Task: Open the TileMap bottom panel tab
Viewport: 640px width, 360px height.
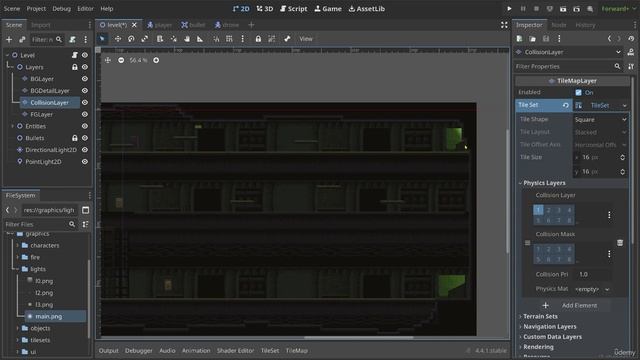Action: [297, 351]
